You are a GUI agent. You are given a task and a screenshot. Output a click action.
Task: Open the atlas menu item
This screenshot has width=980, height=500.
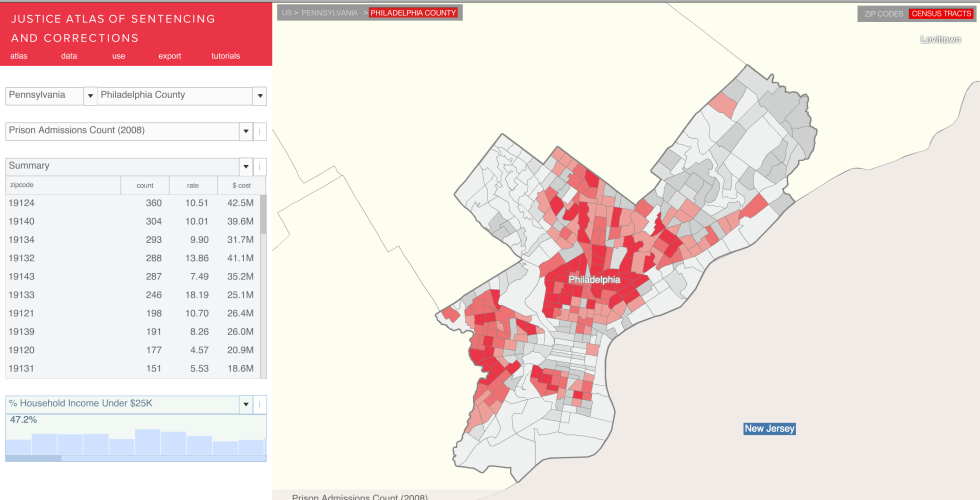[19, 56]
